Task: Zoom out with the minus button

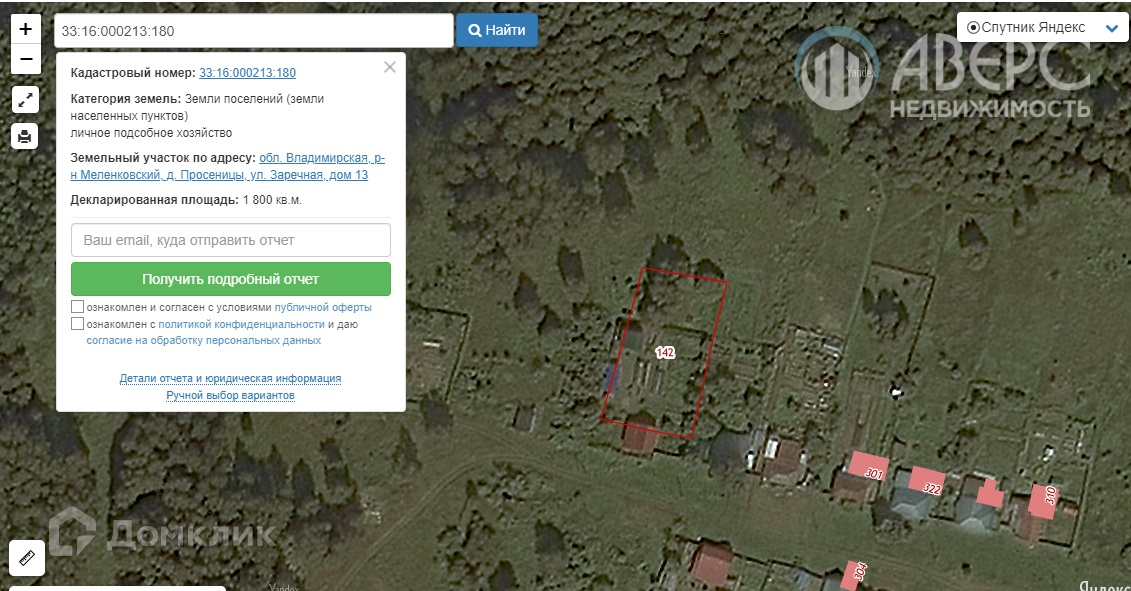Action: pyautogui.click(x=25, y=59)
